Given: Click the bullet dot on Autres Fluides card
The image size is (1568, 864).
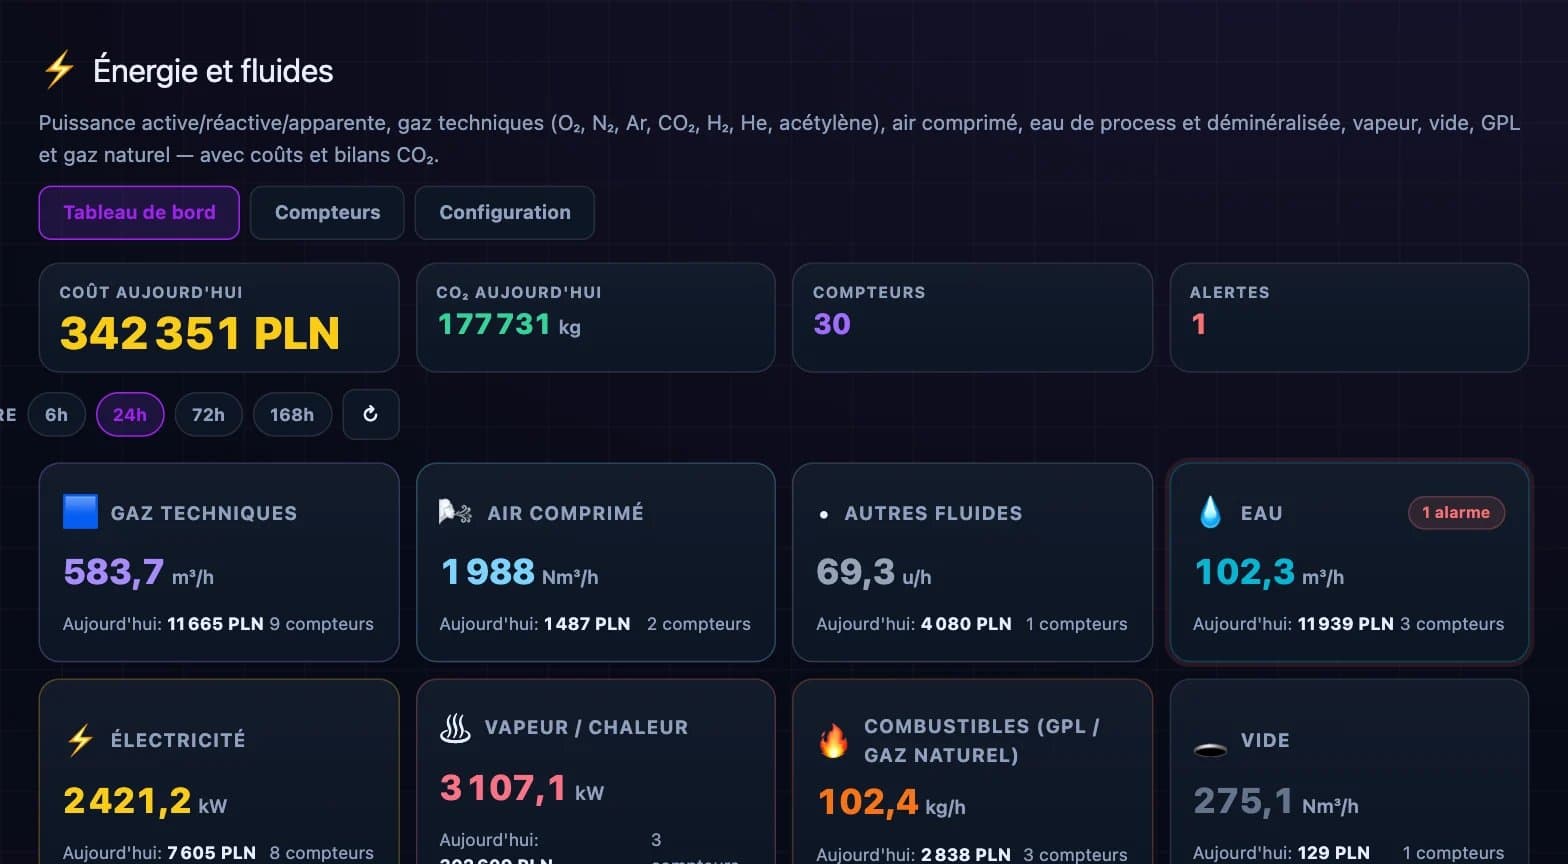Looking at the screenshot, I should 824,515.
